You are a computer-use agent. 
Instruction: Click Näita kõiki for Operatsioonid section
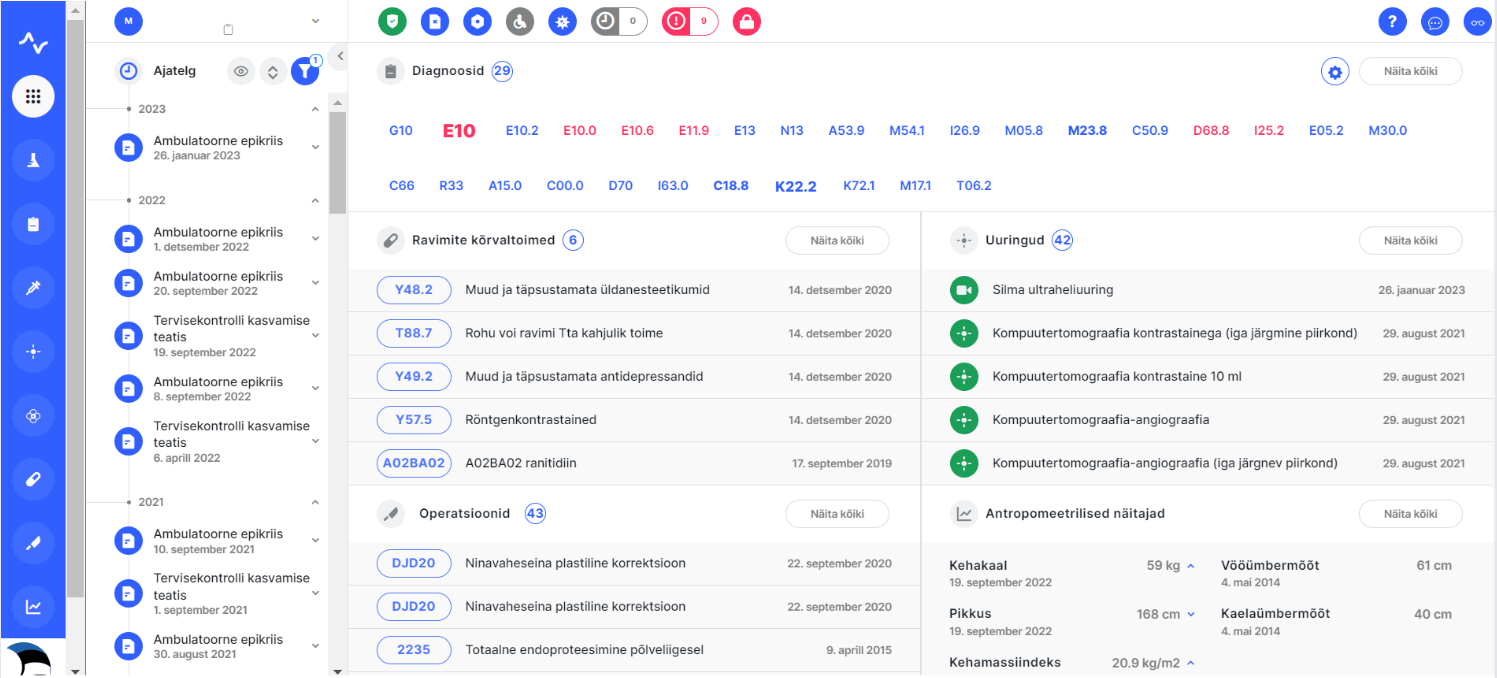(836, 514)
